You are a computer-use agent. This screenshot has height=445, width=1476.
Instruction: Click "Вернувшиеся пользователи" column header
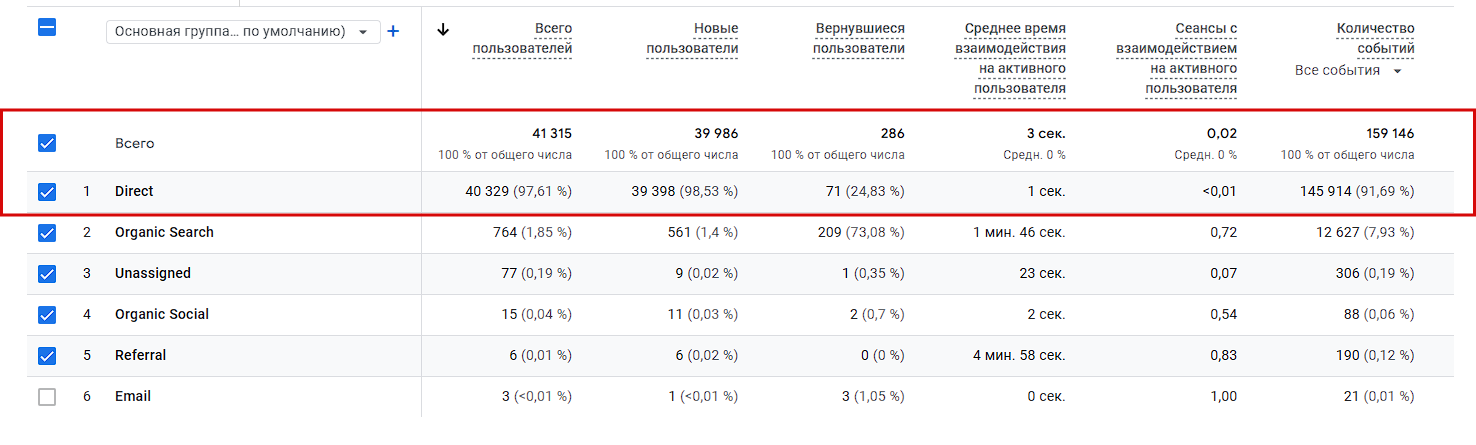(858, 39)
